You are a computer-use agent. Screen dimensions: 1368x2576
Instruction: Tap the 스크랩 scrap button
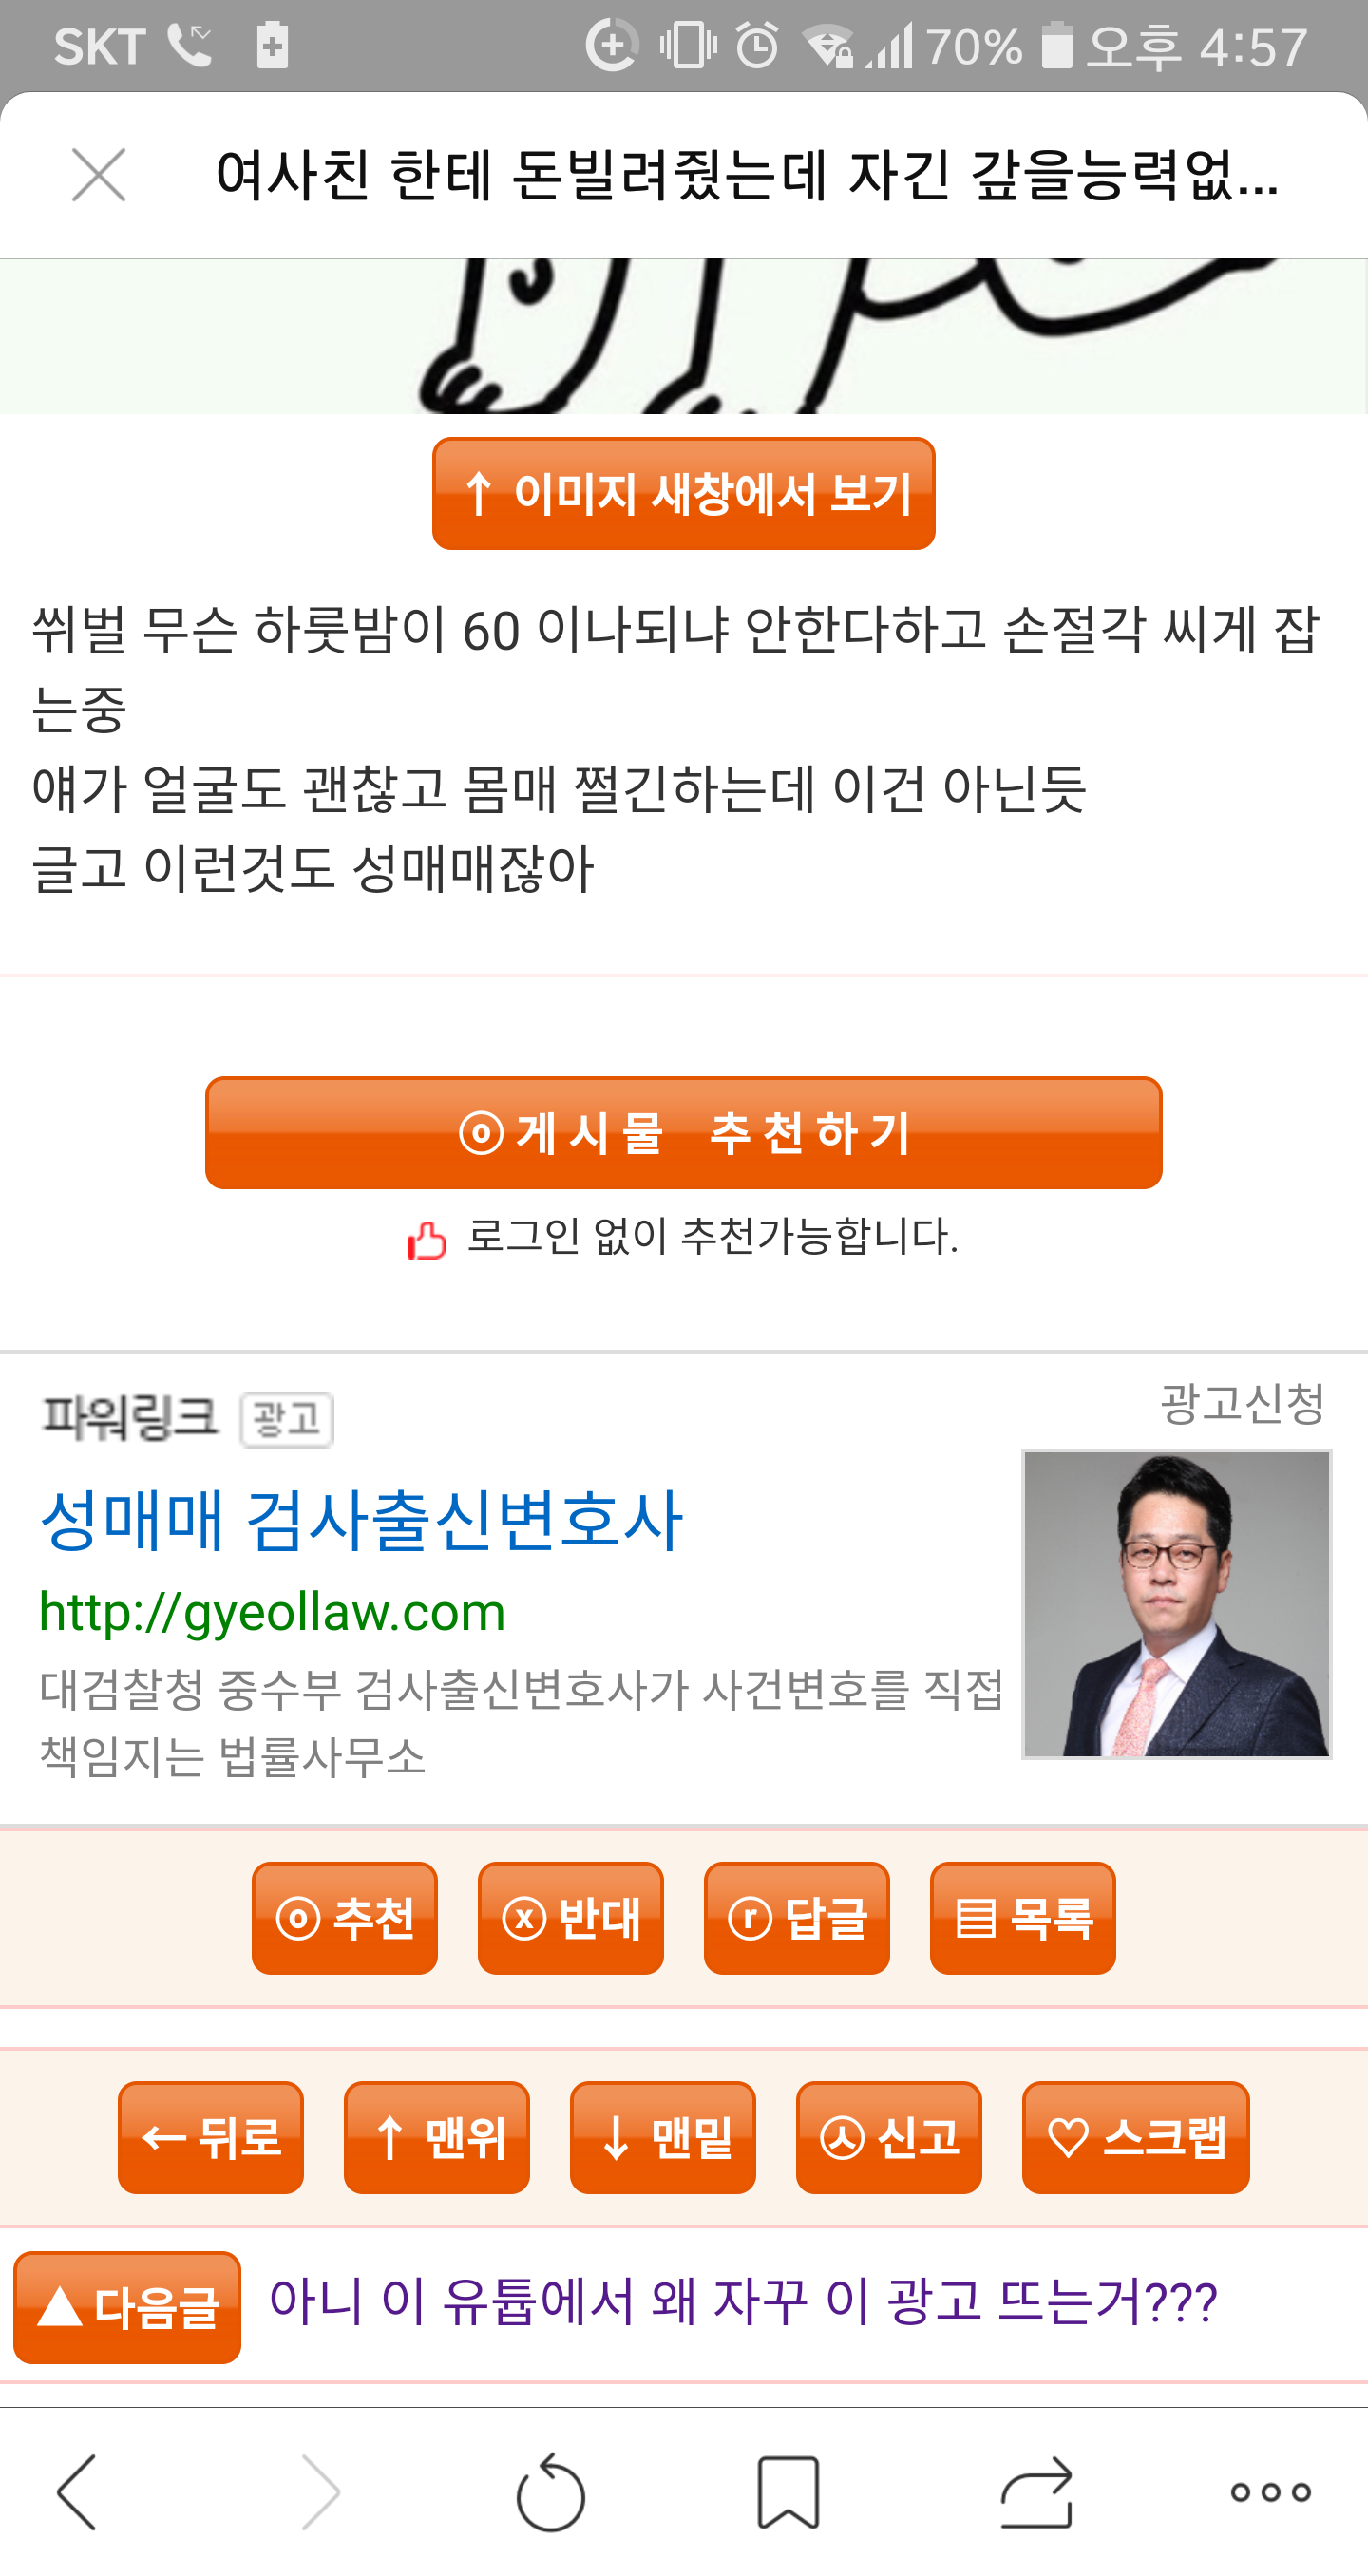click(x=1136, y=2137)
